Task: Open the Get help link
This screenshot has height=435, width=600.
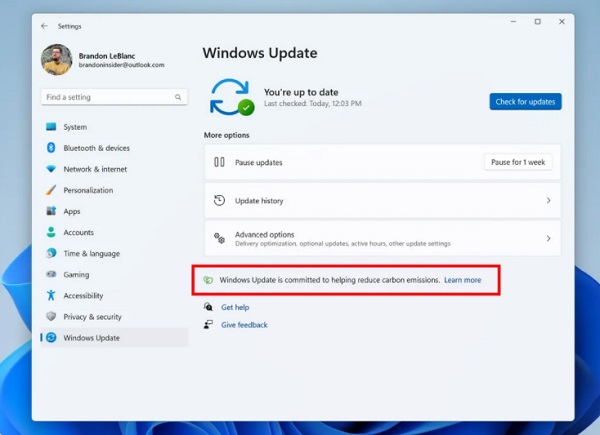Action: tap(235, 307)
